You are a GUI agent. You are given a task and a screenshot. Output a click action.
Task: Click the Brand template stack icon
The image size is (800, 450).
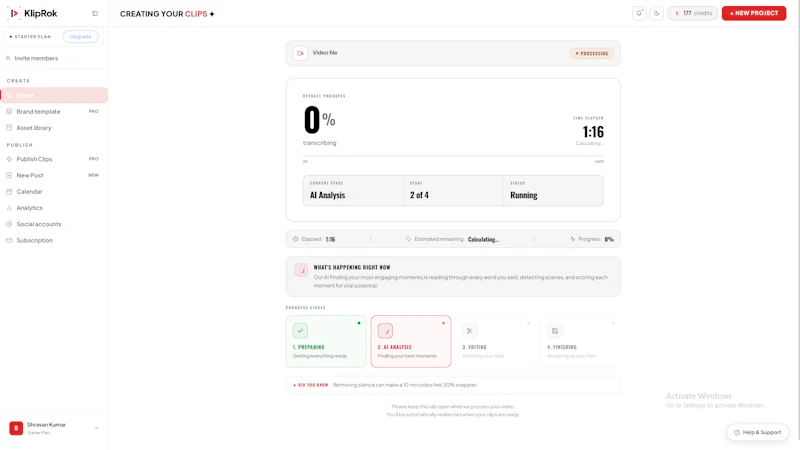click(x=9, y=111)
